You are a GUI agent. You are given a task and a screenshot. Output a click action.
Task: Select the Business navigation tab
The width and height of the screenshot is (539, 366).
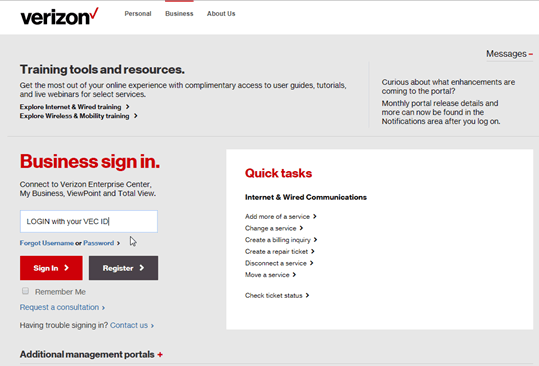pyautogui.click(x=179, y=14)
